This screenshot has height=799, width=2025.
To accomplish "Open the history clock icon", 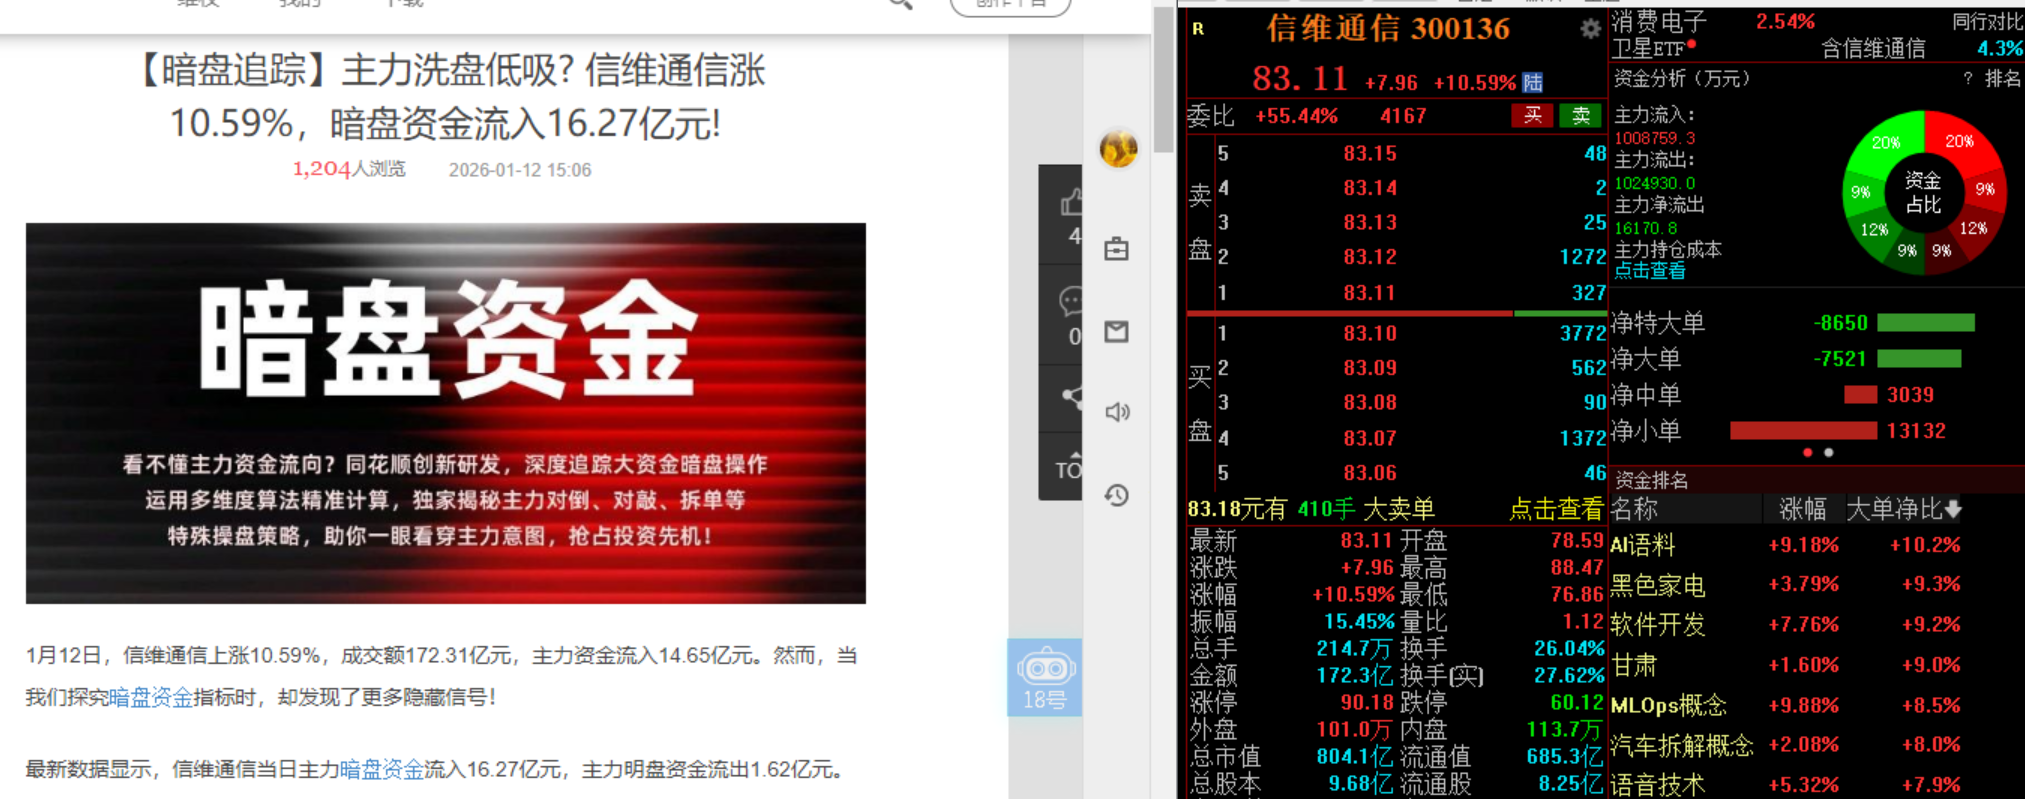I will 1117,495.
